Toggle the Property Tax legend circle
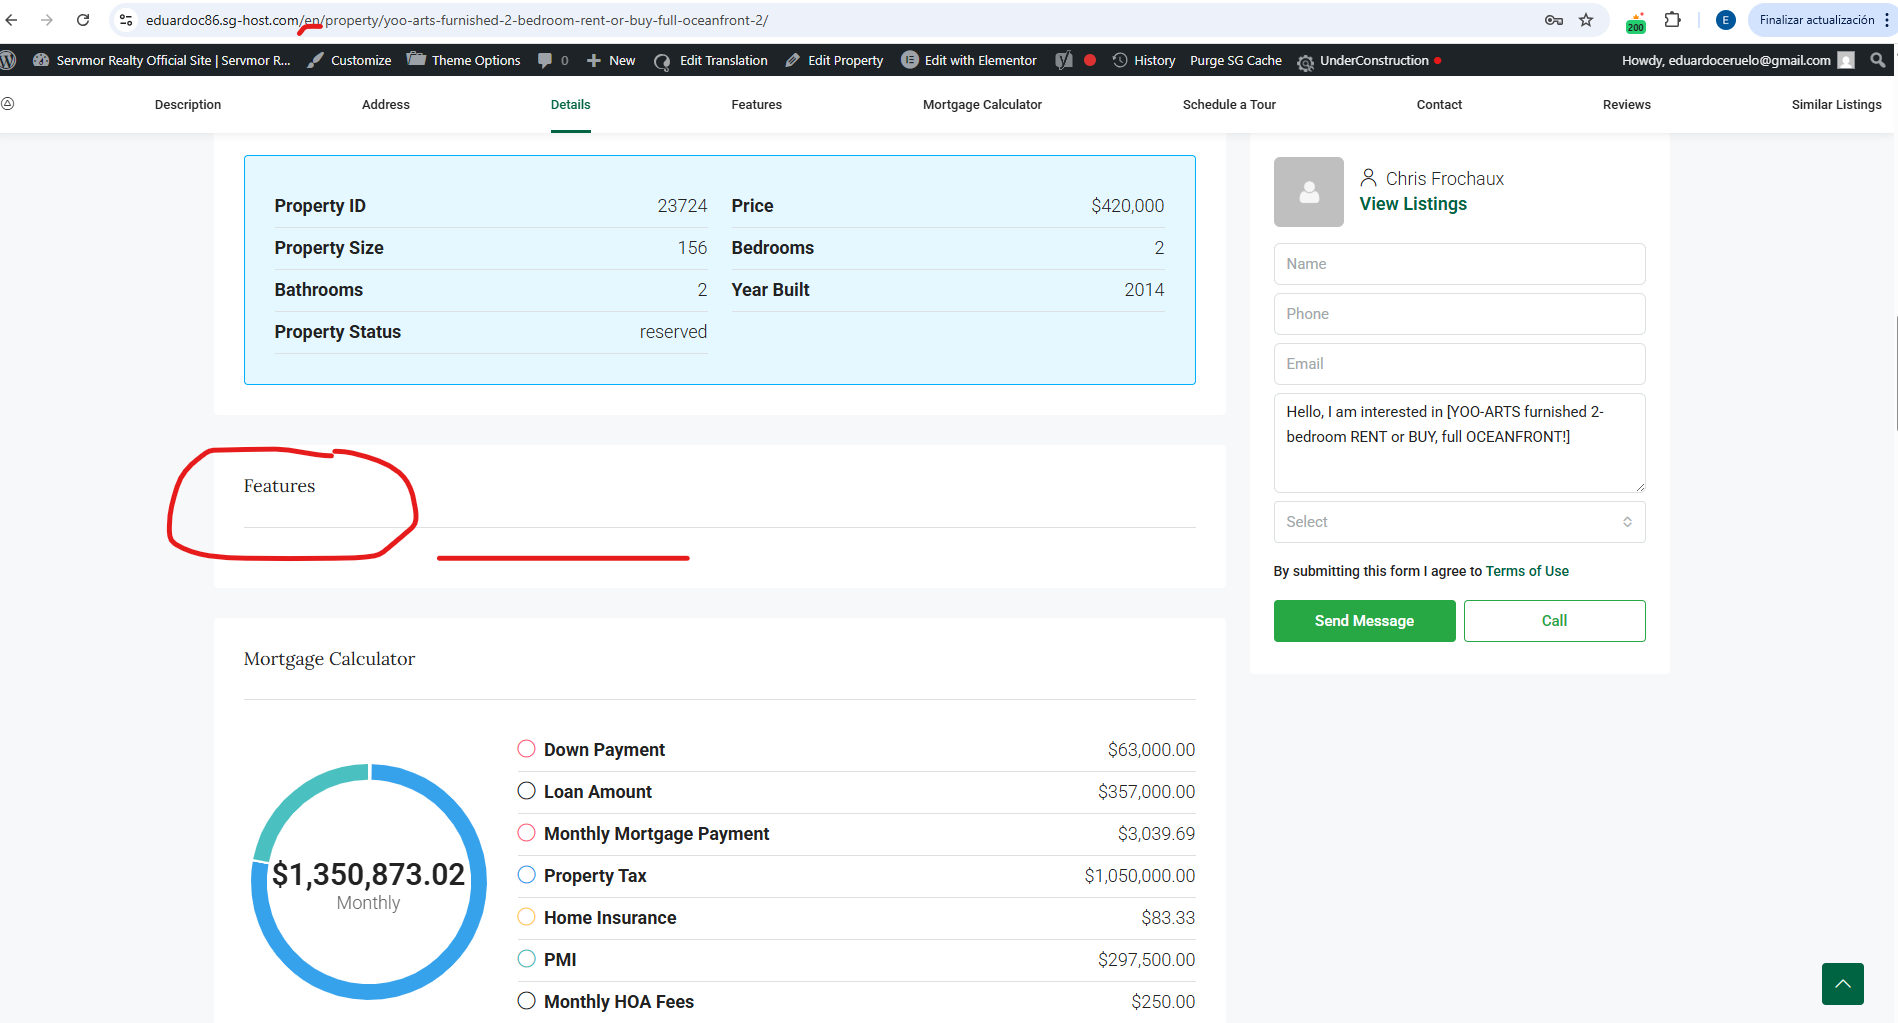The height and width of the screenshot is (1023, 1898). click(x=526, y=875)
